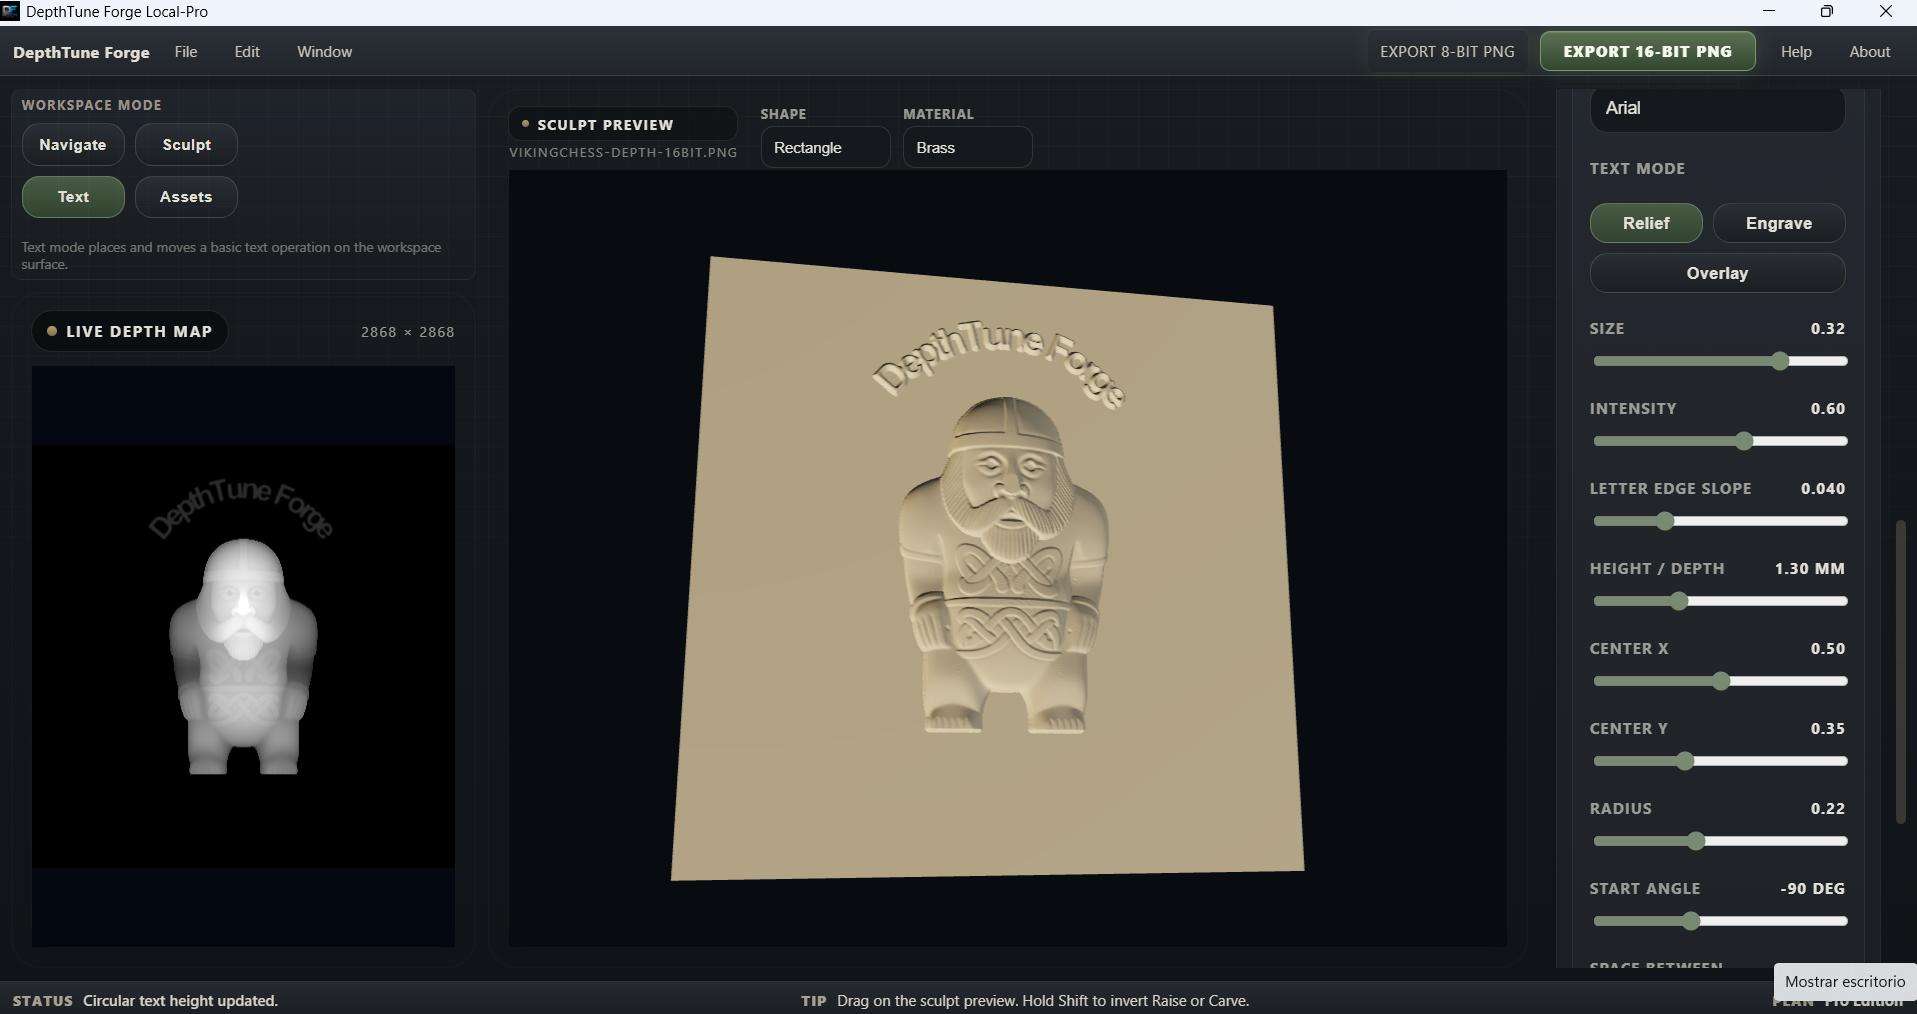
Task: Click the TEXT MODE heading
Action: (1637, 169)
